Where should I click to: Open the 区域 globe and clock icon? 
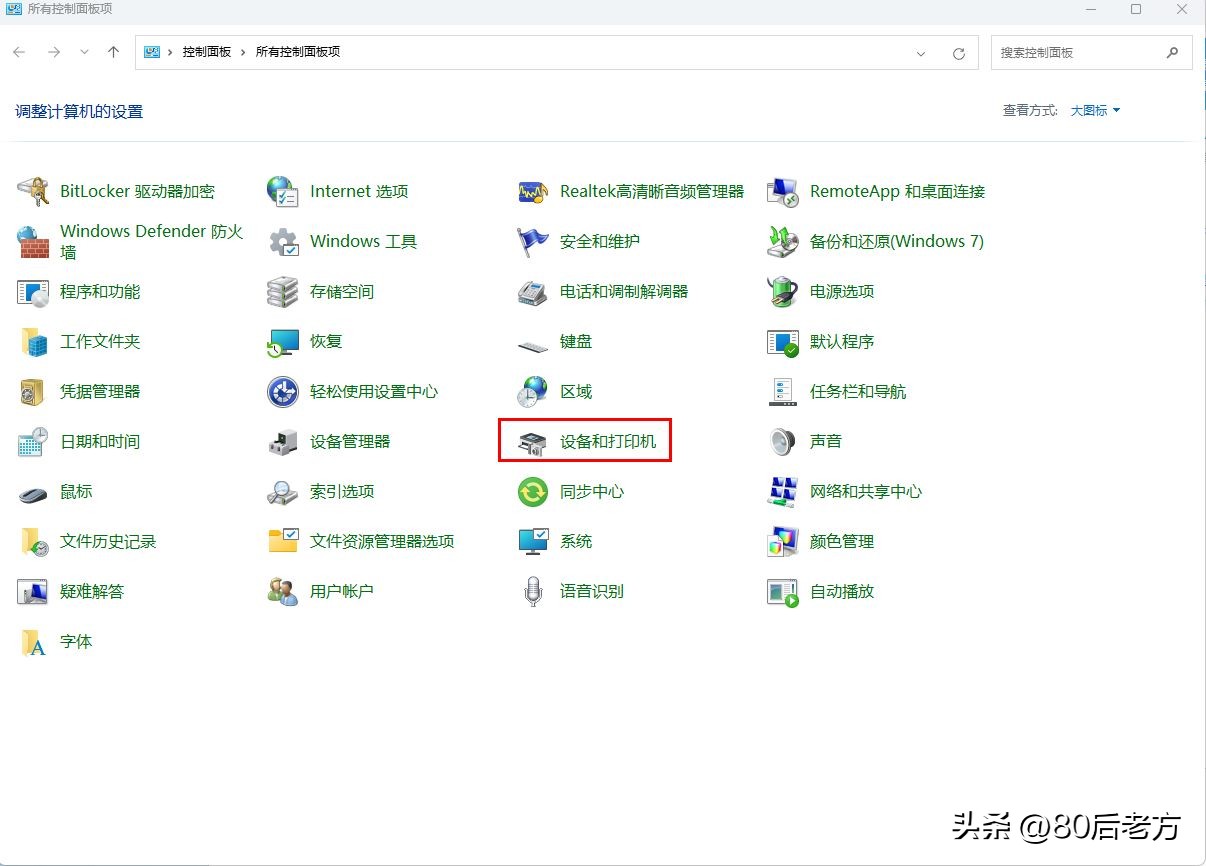point(533,391)
